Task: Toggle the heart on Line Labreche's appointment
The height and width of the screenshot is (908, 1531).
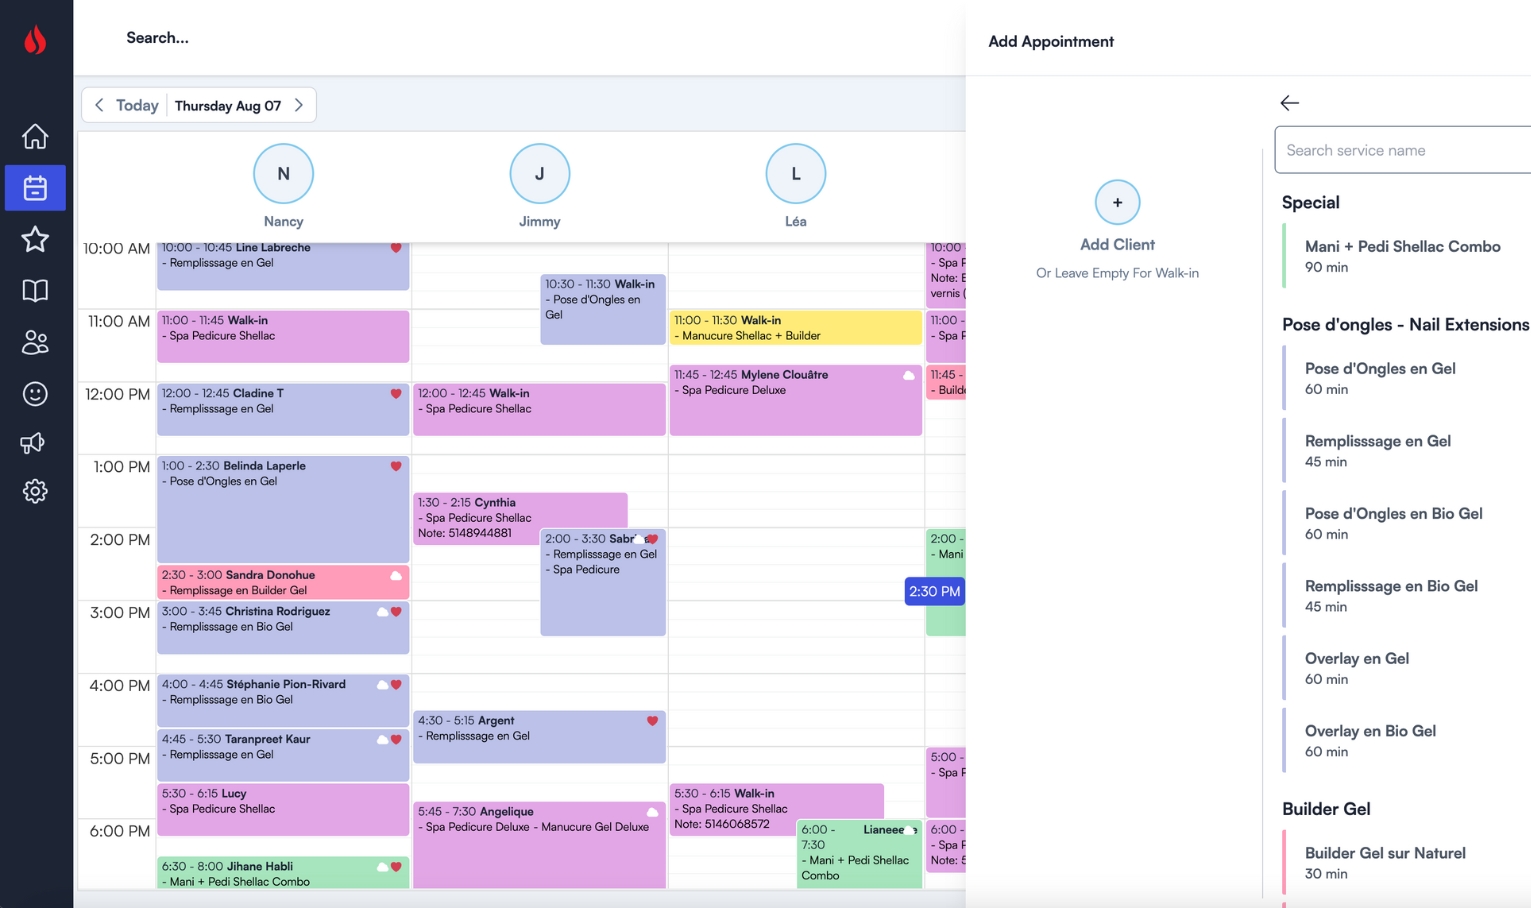Action: [396, 247]
